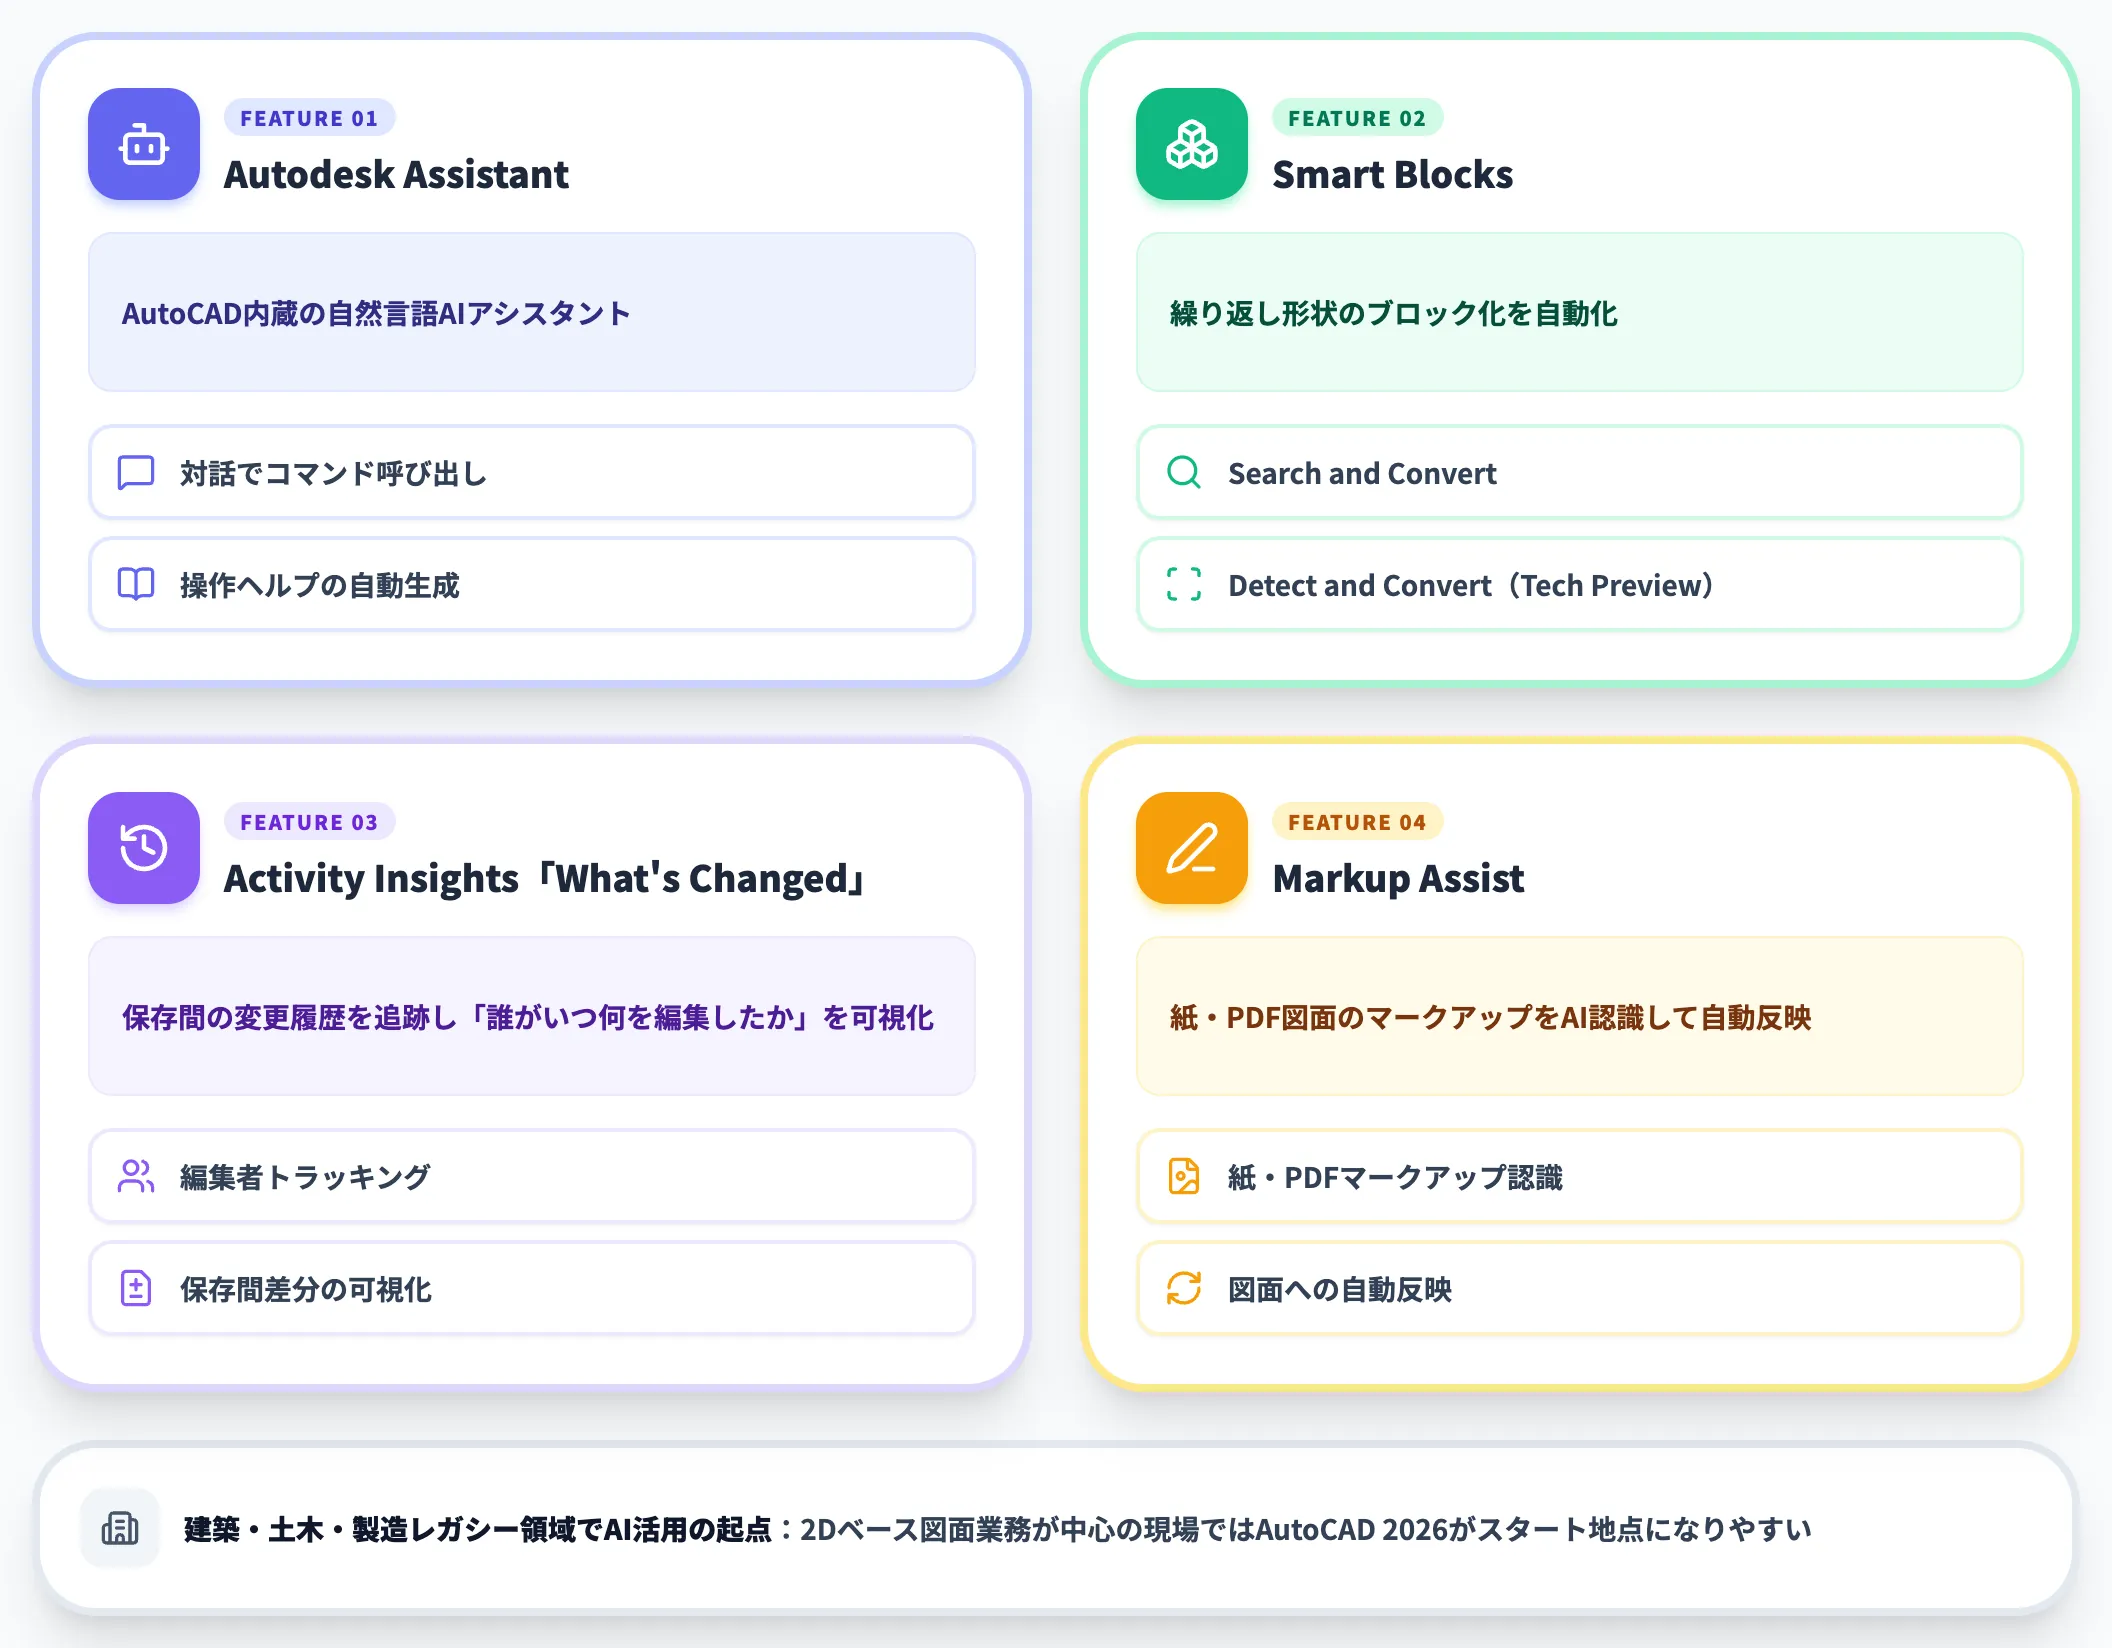
Task: Click the users icon beside 編集者トラッキング
Action: coord(136,1177)
